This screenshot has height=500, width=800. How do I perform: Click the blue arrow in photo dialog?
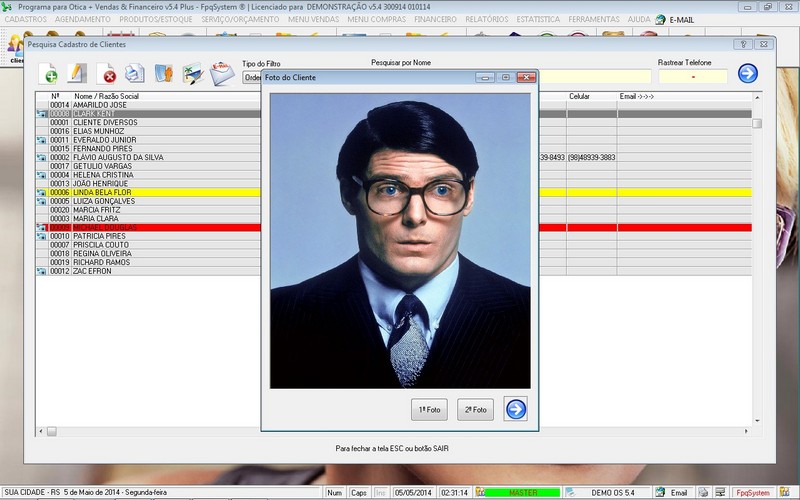tap(515, 409)
